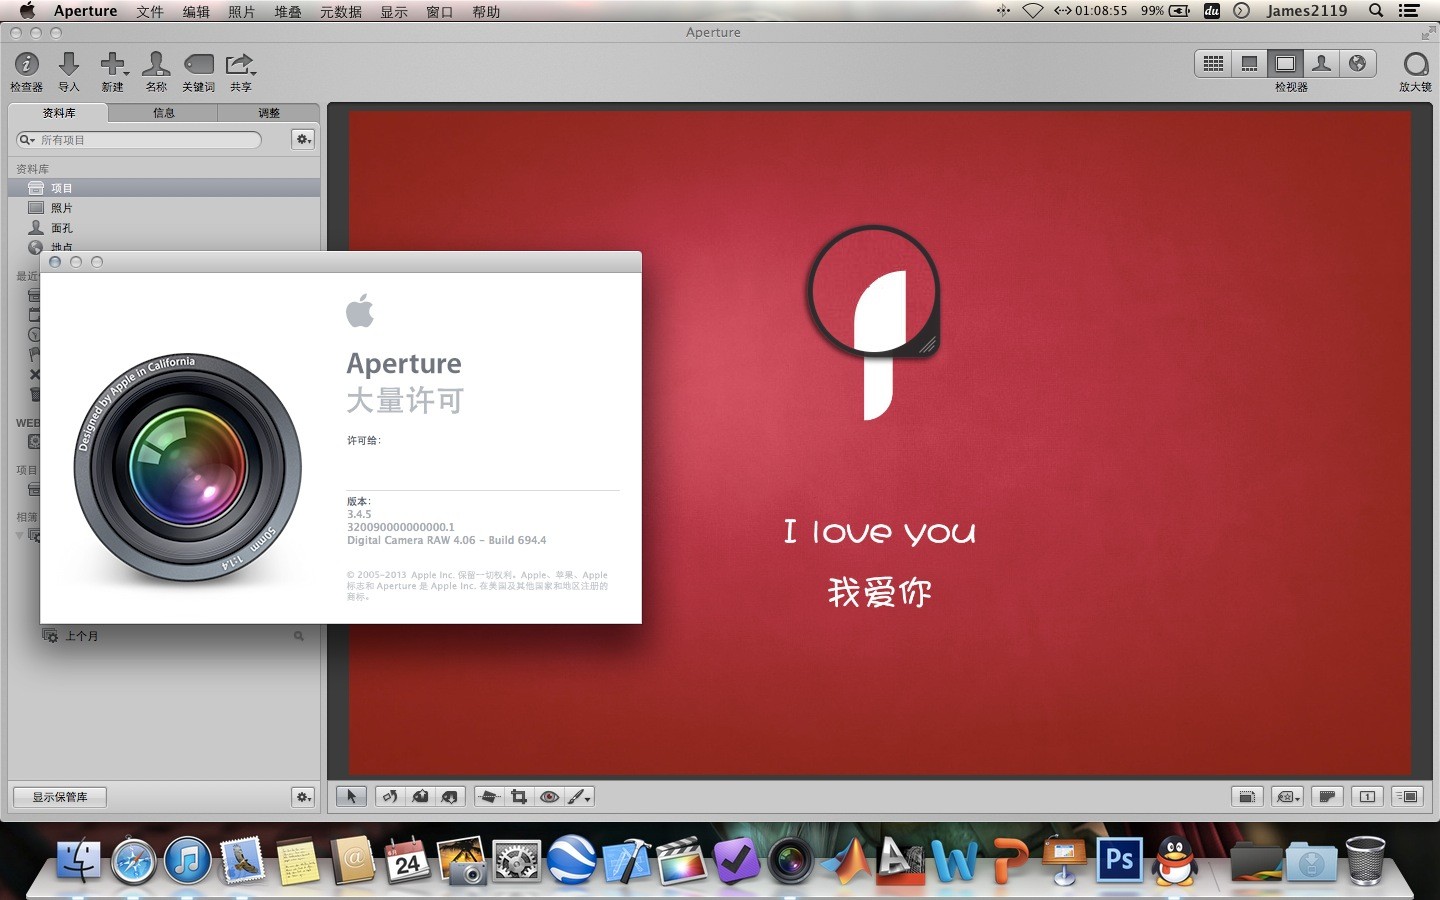Select 面孔 in the library sidebar
This screenshot has height=900, width=1440.
click(x=164, y=228)
